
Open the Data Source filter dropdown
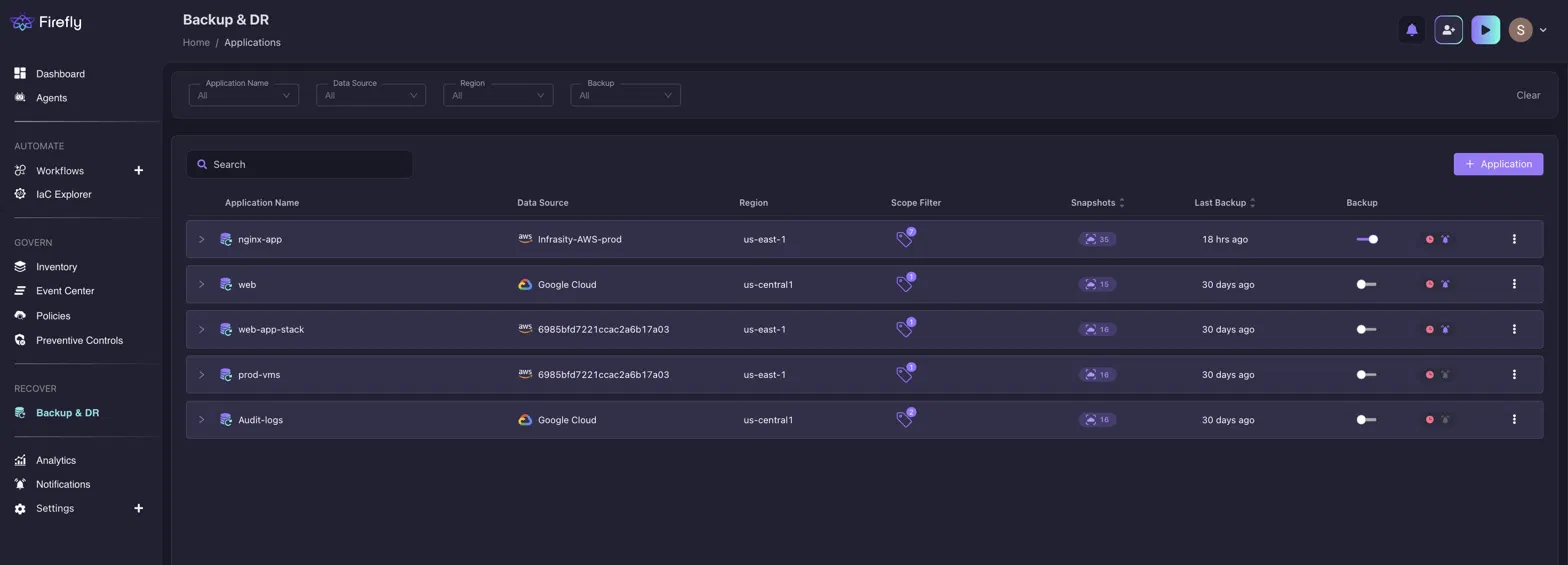(x=371, y=95)
